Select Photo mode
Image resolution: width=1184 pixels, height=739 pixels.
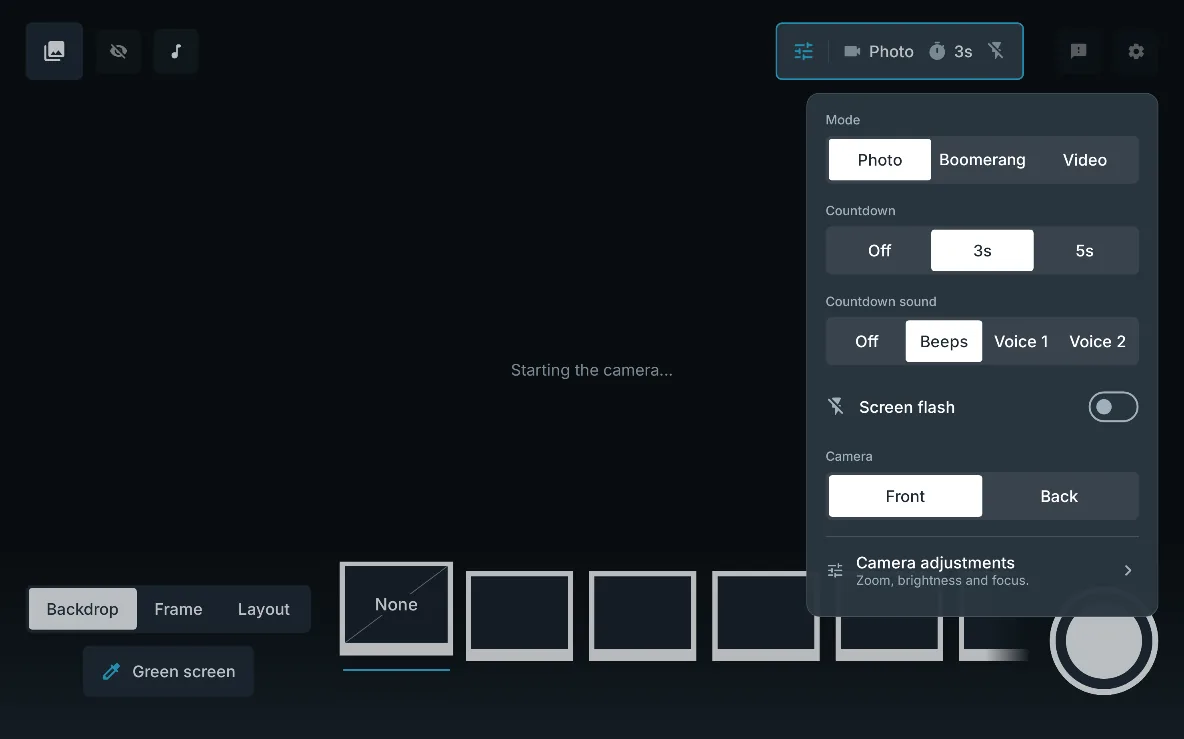(880, 160)
